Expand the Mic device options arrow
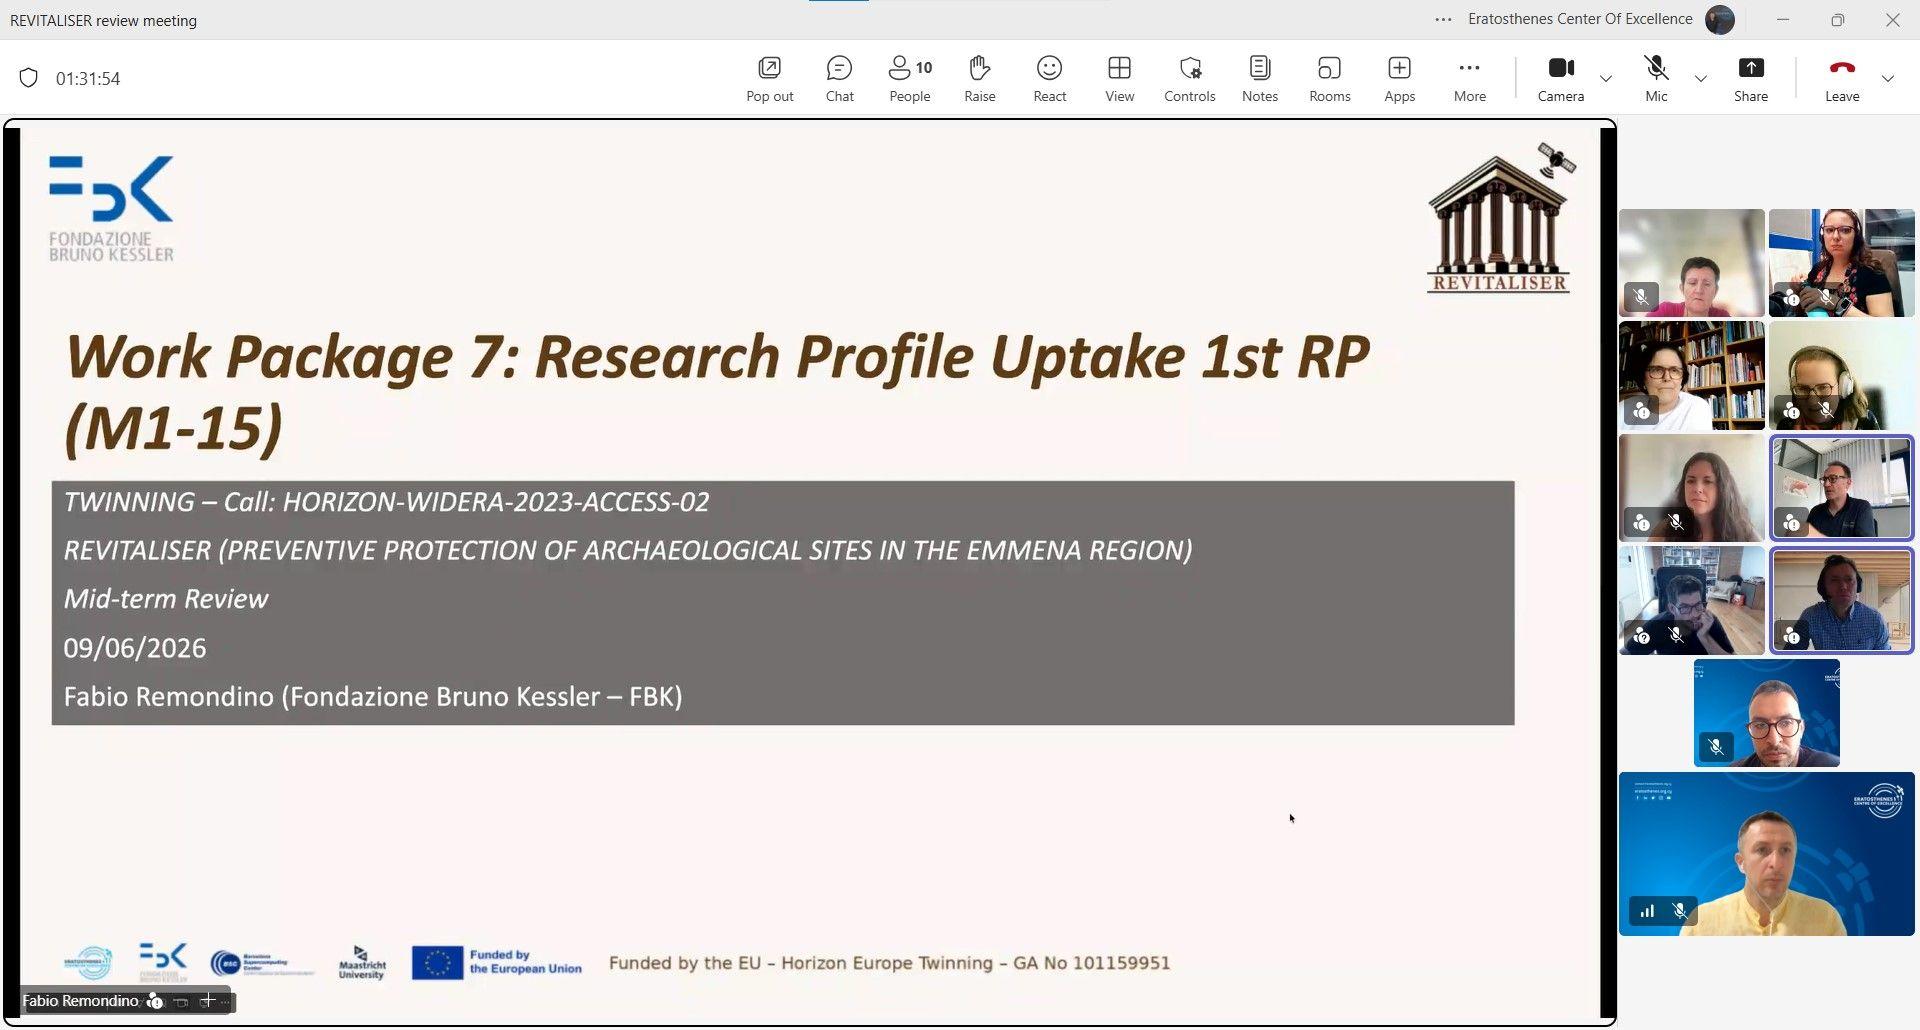This screenshot has height=1030, width=1920. click(1700, 78)
